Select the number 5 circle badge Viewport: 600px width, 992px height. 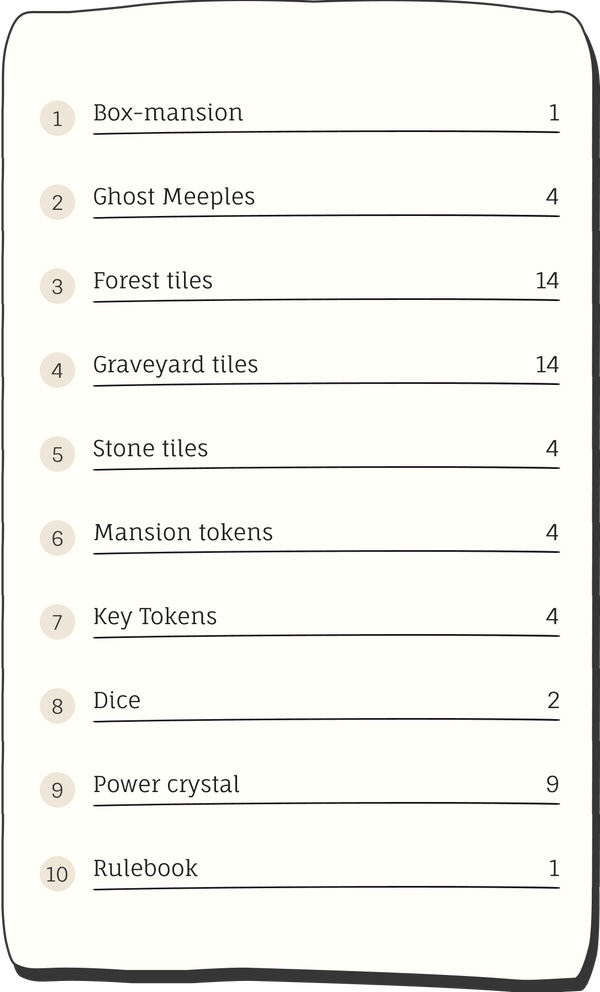click(x=57, y=455)
